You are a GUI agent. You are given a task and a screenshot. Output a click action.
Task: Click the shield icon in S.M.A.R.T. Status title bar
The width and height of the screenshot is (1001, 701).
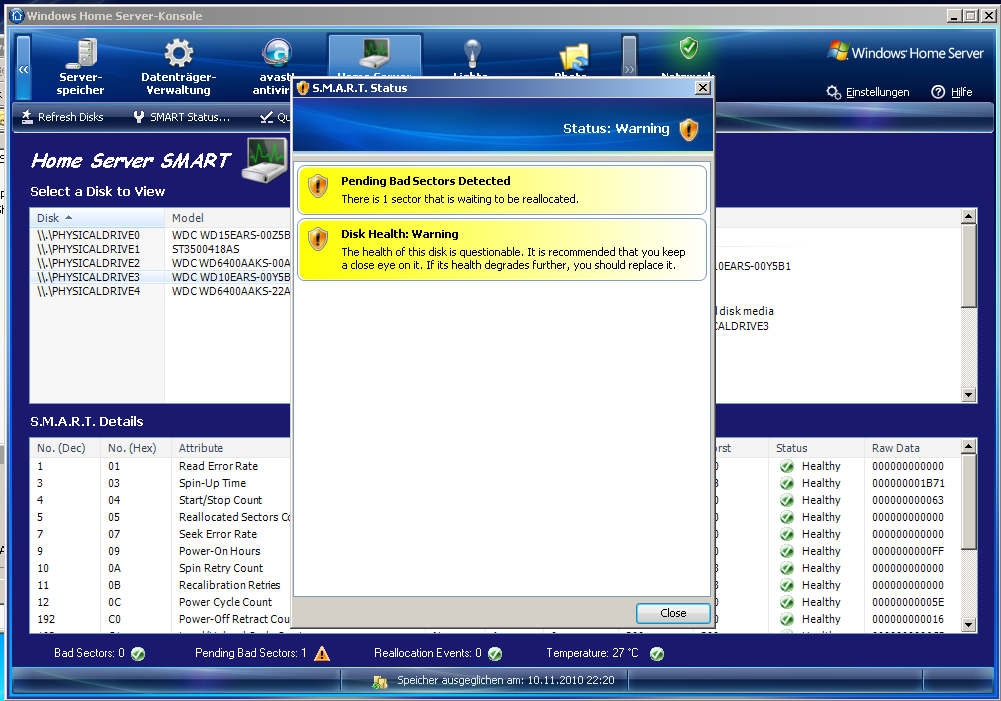(x=303, y=88)
